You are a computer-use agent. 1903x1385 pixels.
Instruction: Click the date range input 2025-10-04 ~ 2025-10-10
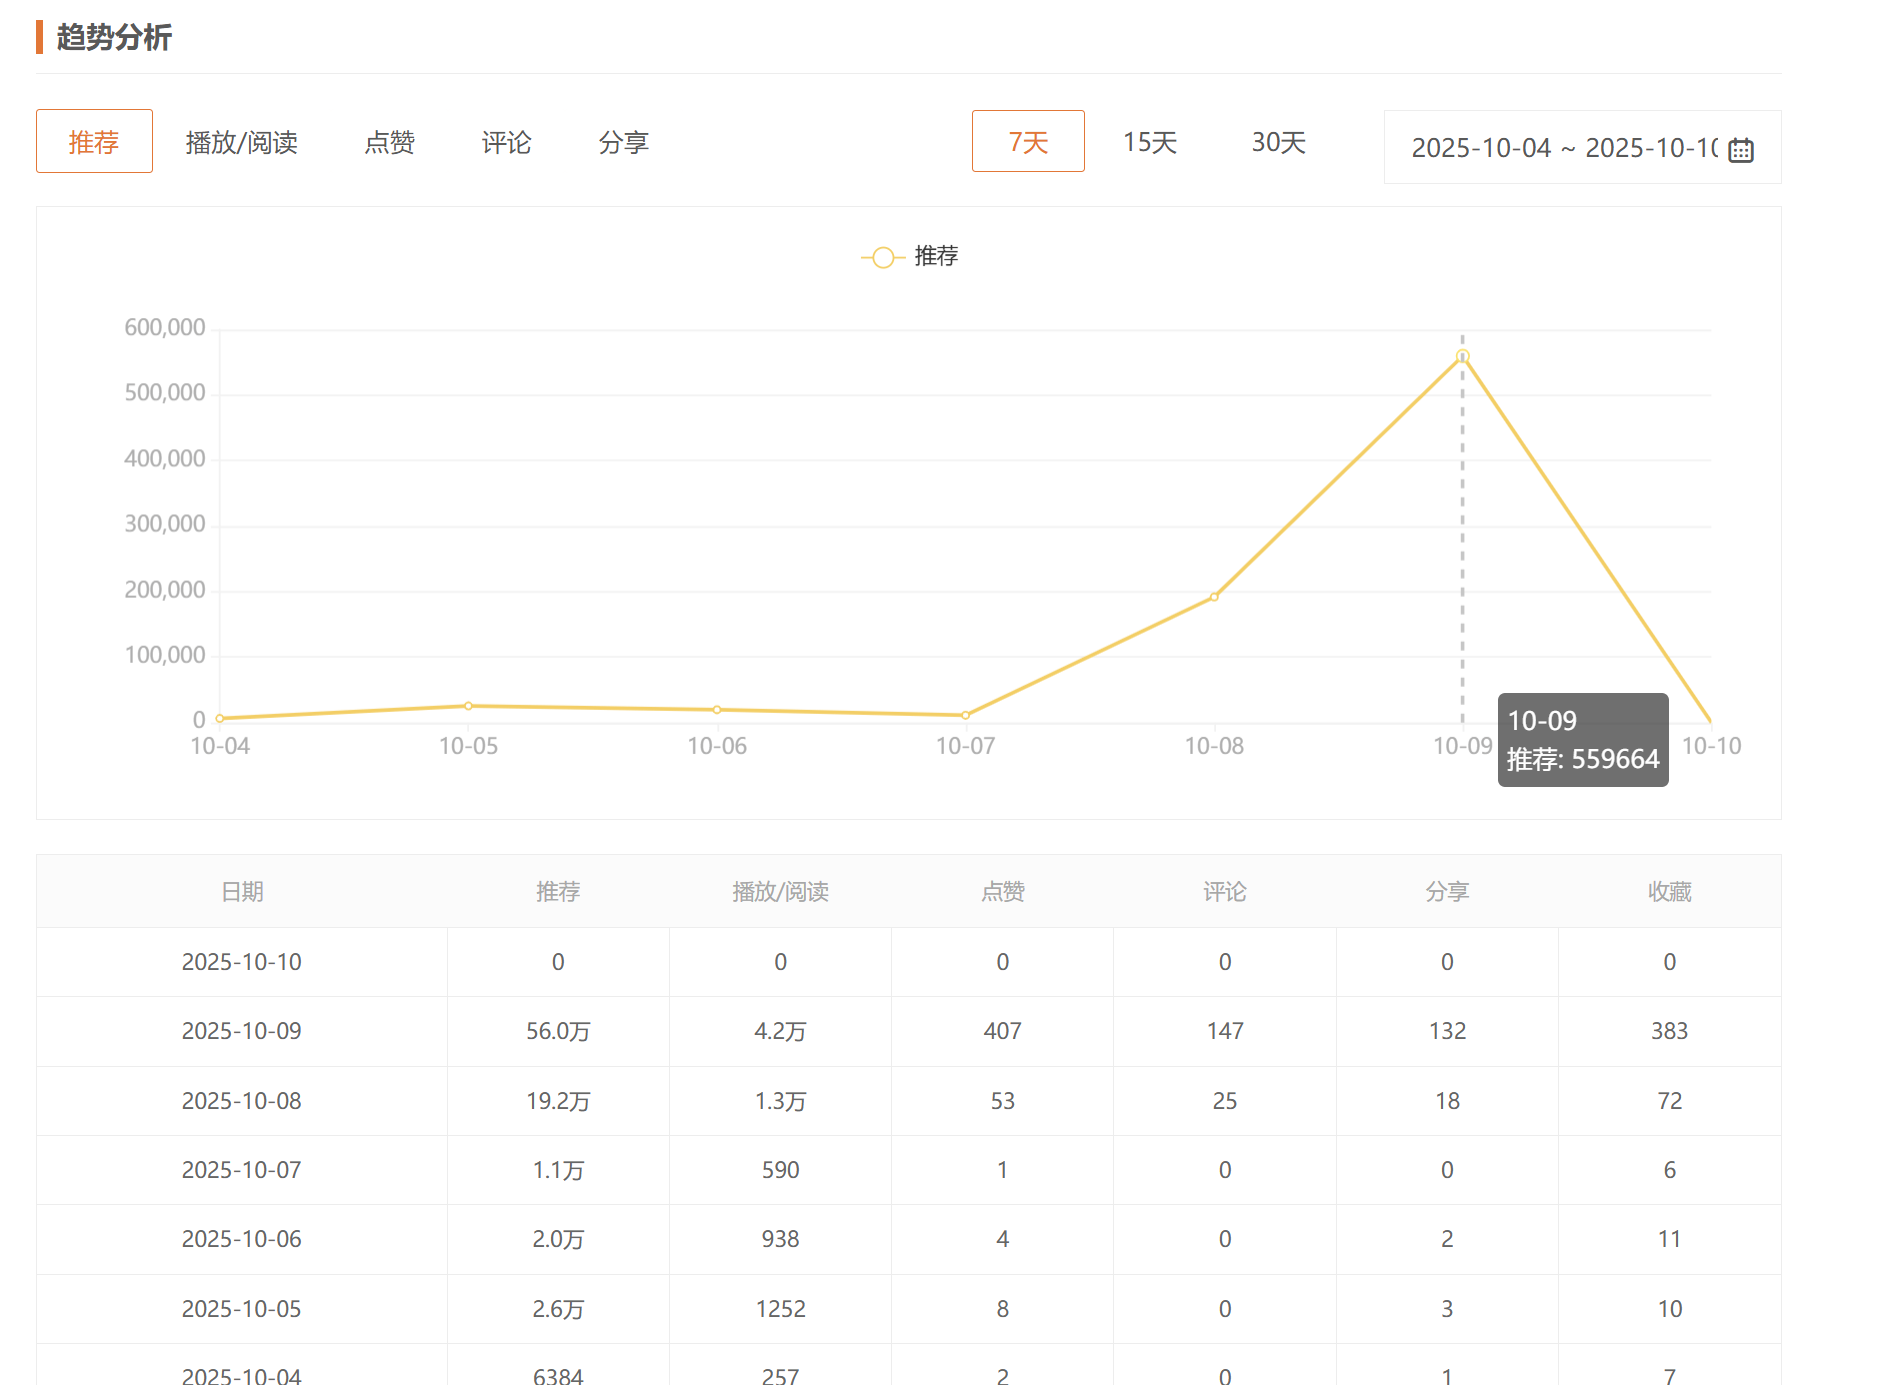(1582, 147)
